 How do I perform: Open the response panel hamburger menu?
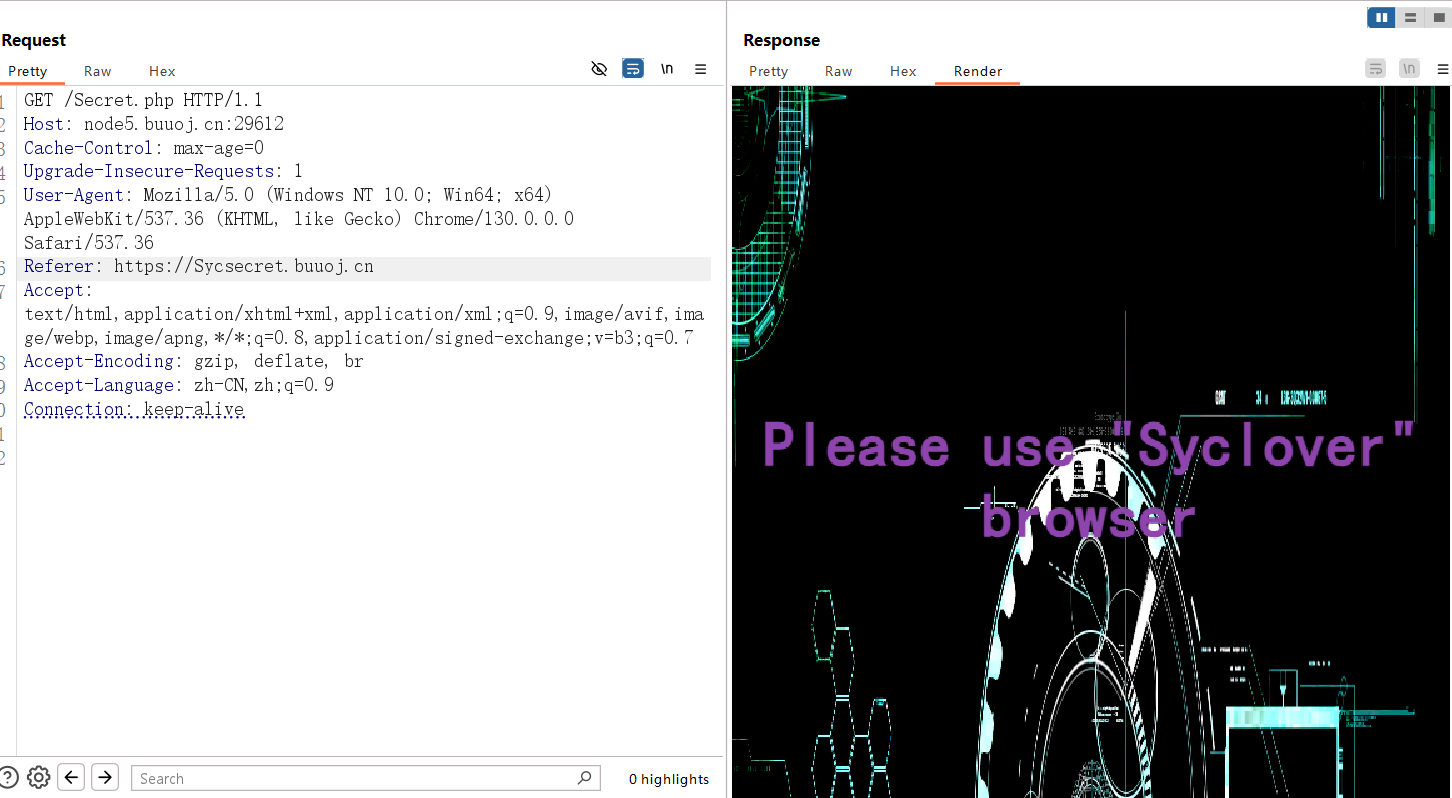pyautogui.click(x=1443, y=68)
